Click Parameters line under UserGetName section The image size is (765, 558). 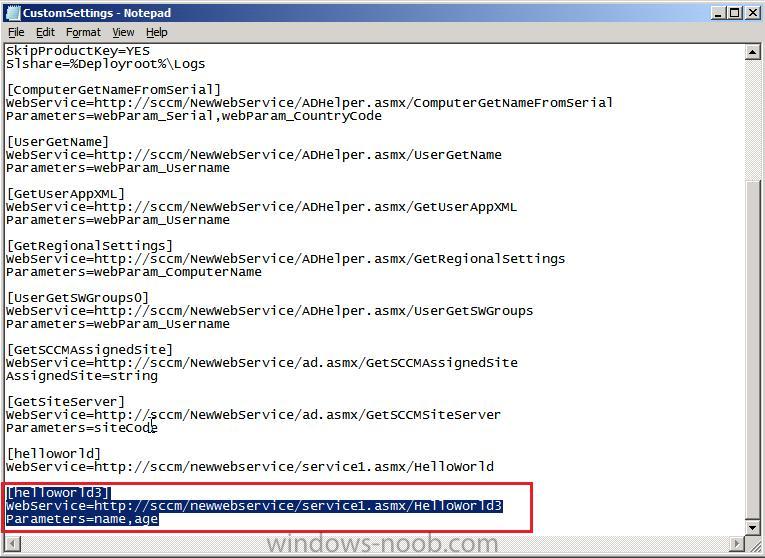click(x=118, y=168)
